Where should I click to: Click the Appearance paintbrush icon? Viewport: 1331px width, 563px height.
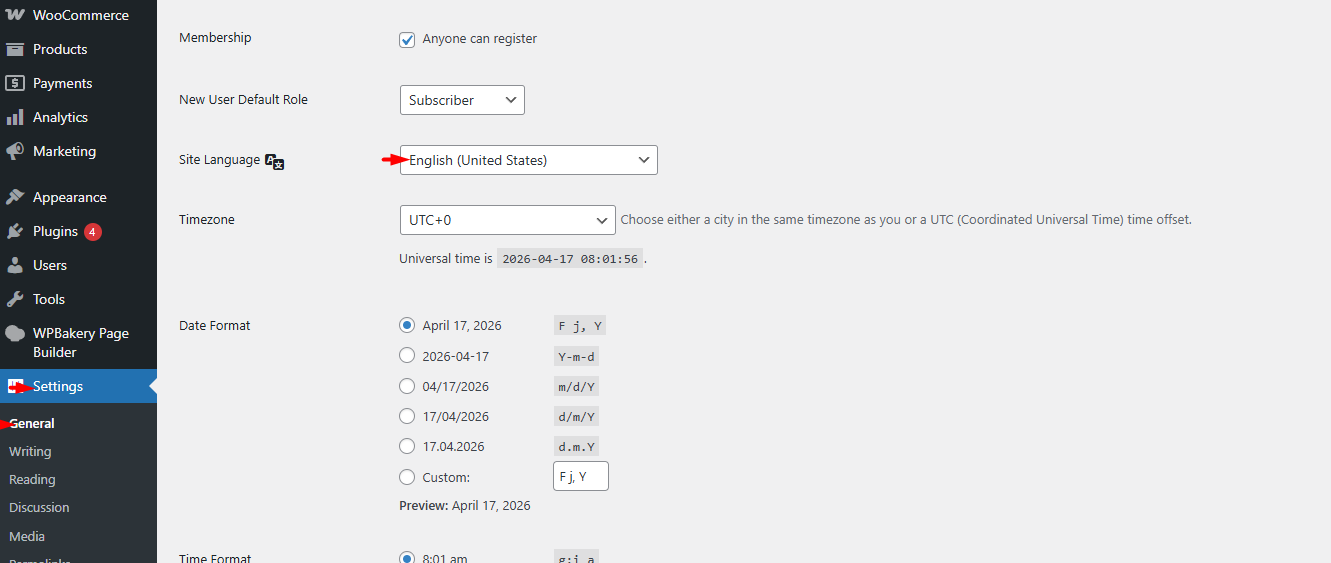click(15, 197)
